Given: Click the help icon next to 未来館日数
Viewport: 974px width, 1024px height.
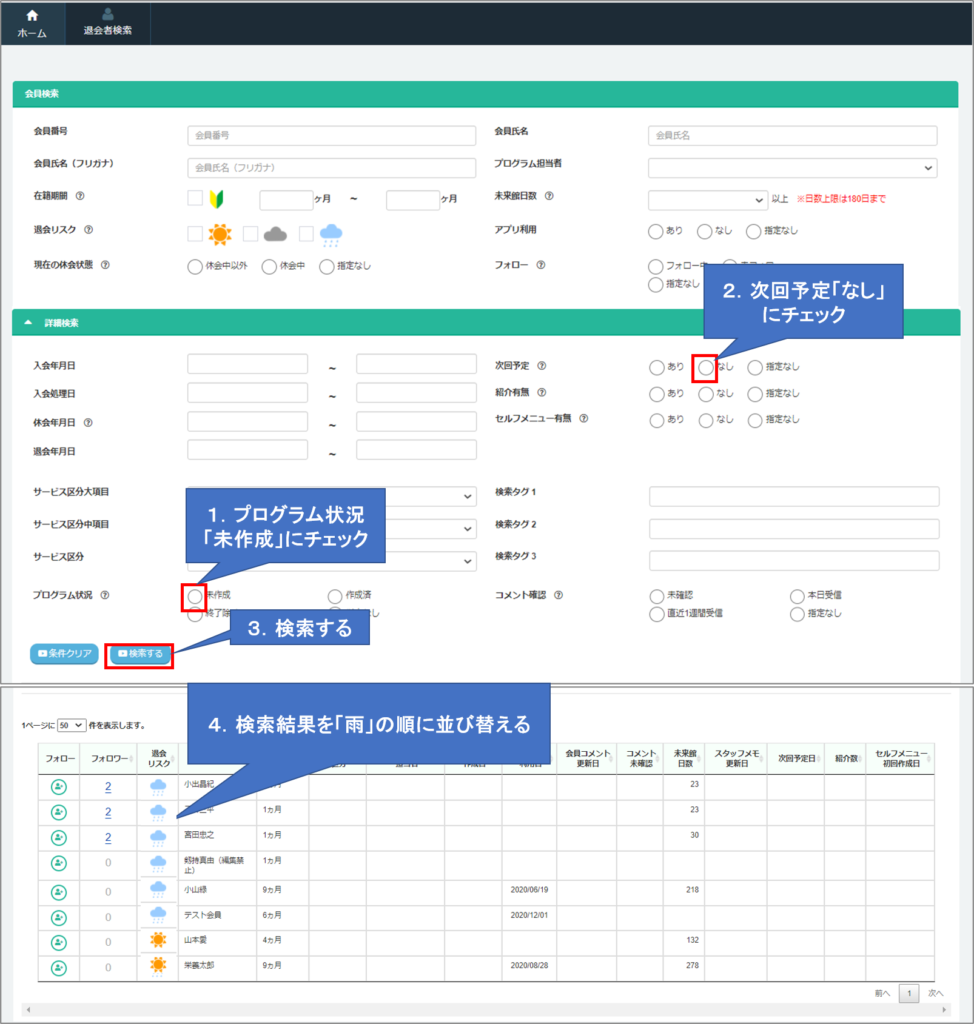Looking at the screenshot, I should click(549, 197).
